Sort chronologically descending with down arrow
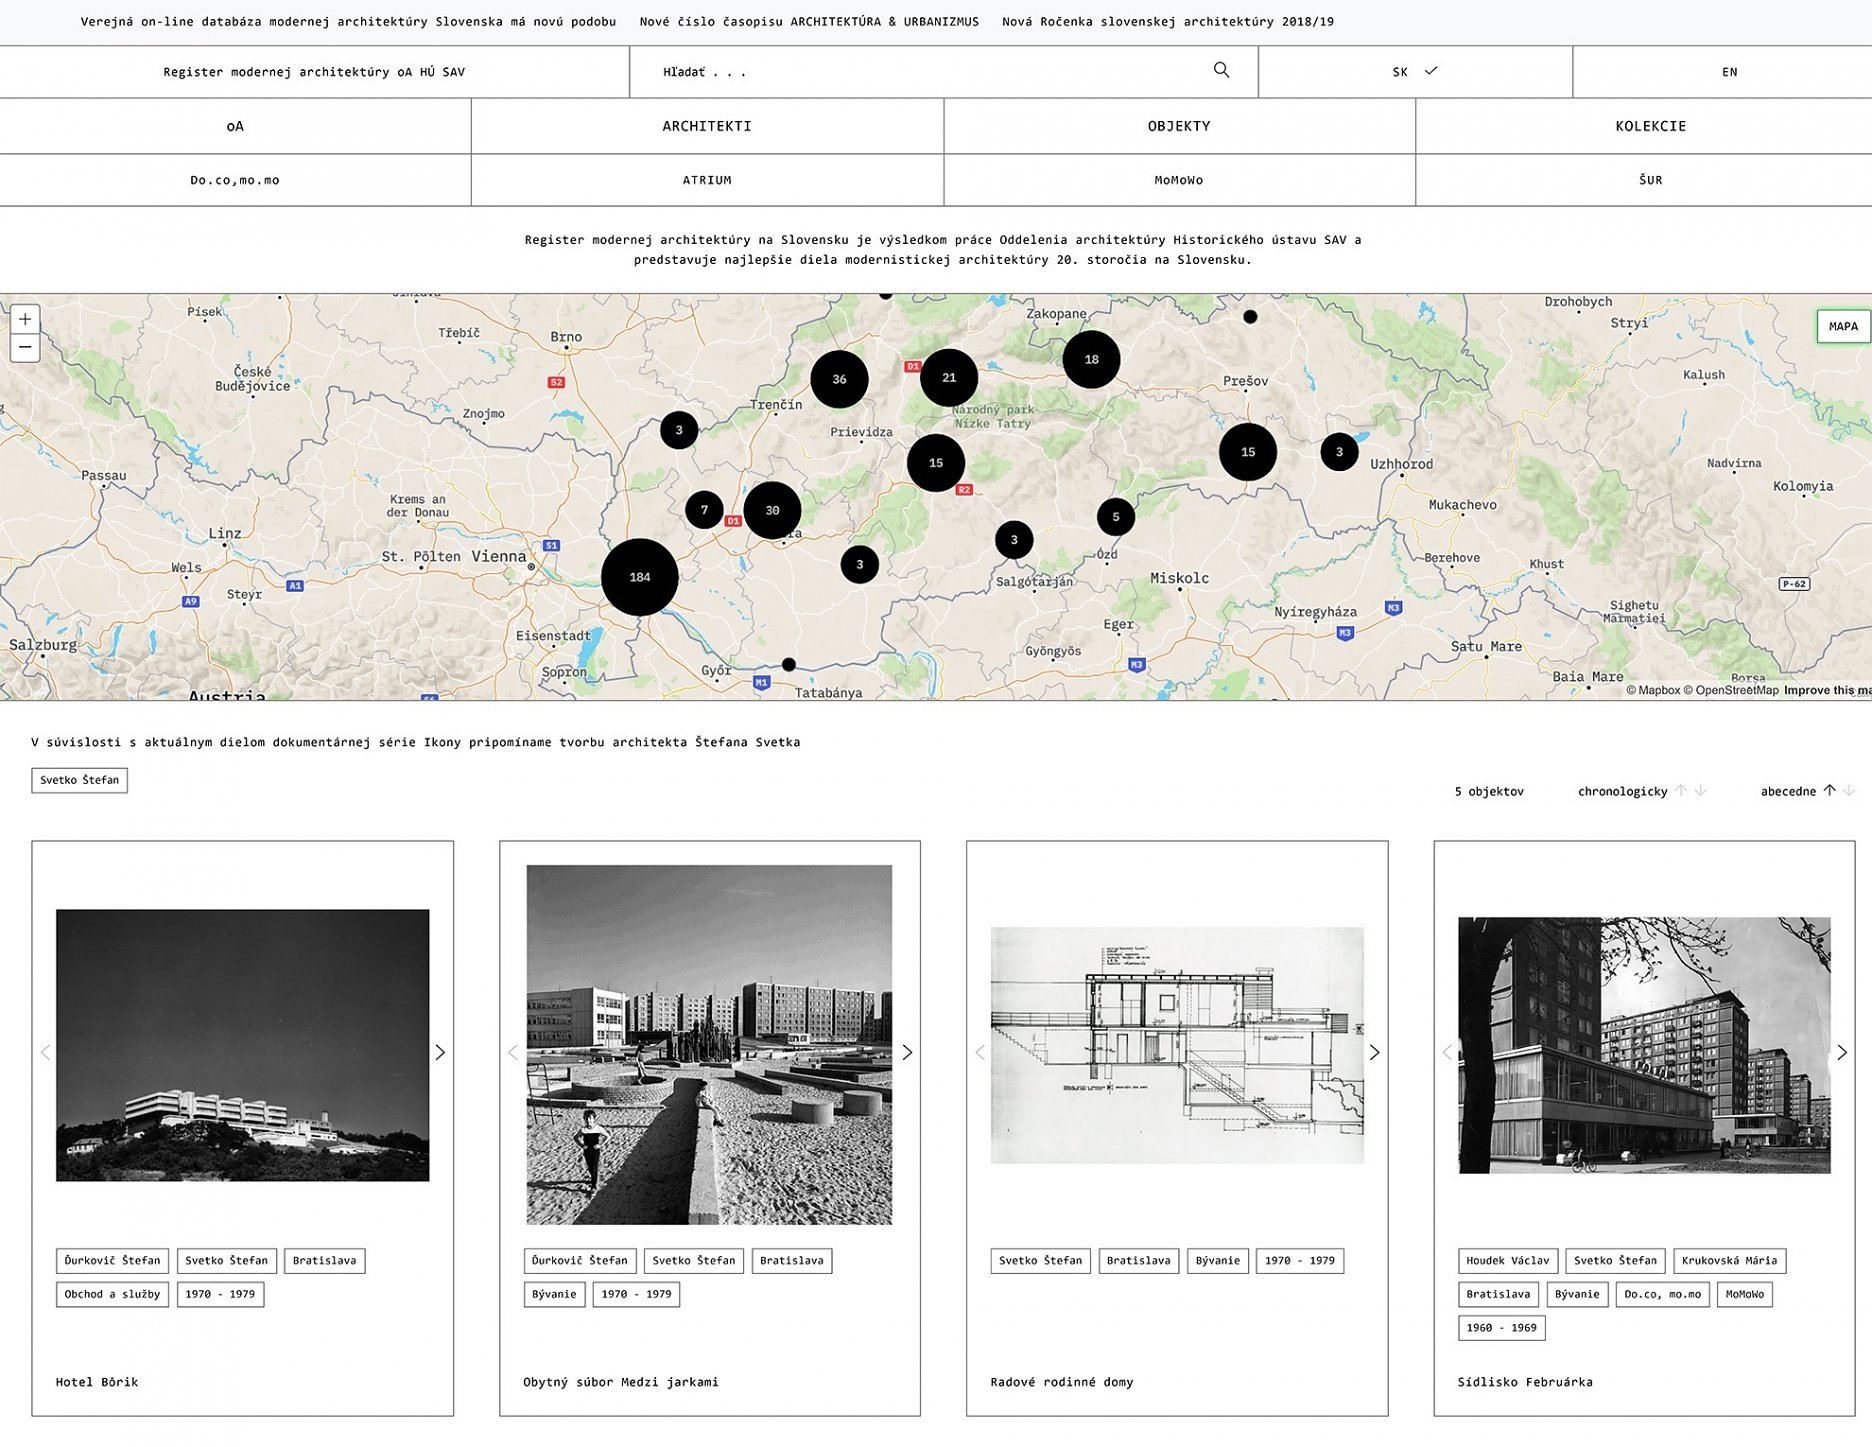 pyautogui.click(x=1701, y=790)
